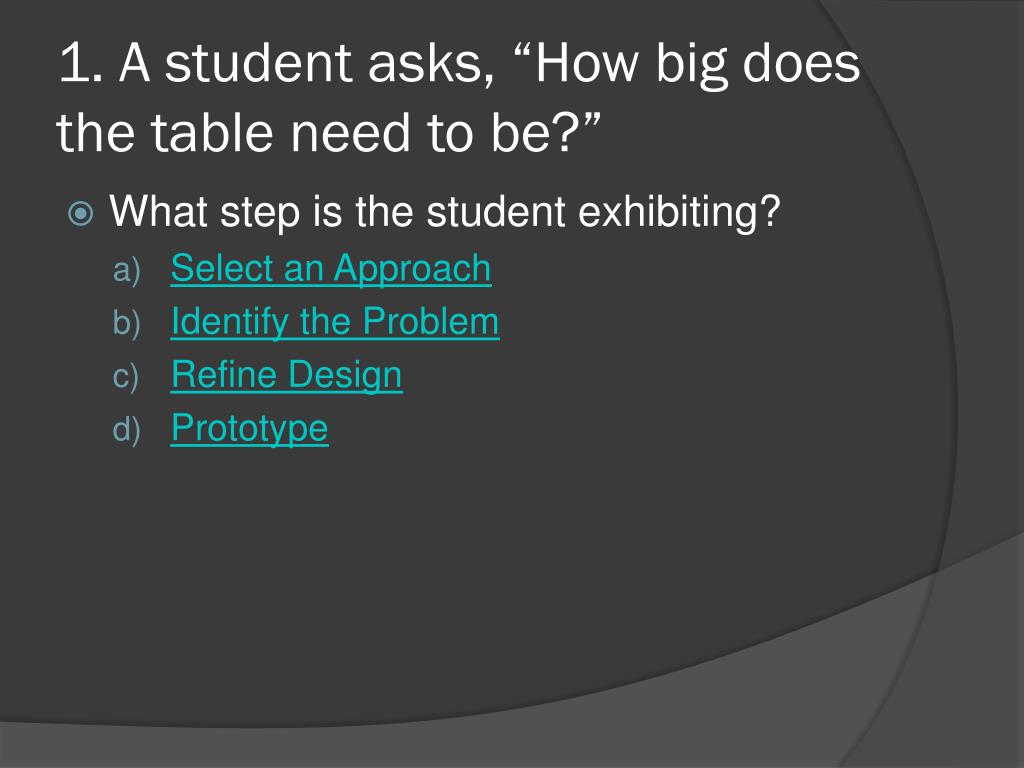1024x768 pixels.
Task: Select the "c)" list marker
Action: click(x=125, y=377)
